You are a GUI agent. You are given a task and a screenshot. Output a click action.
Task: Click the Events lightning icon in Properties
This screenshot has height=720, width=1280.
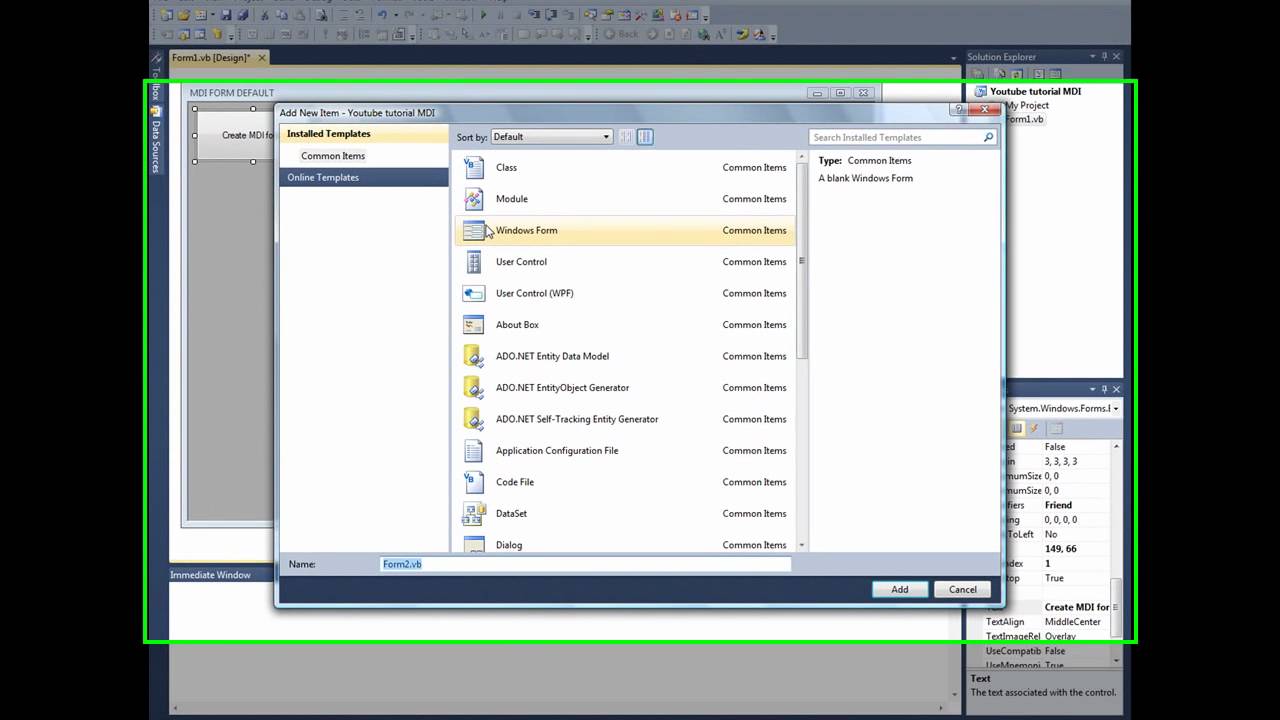tap(1034, 428)
